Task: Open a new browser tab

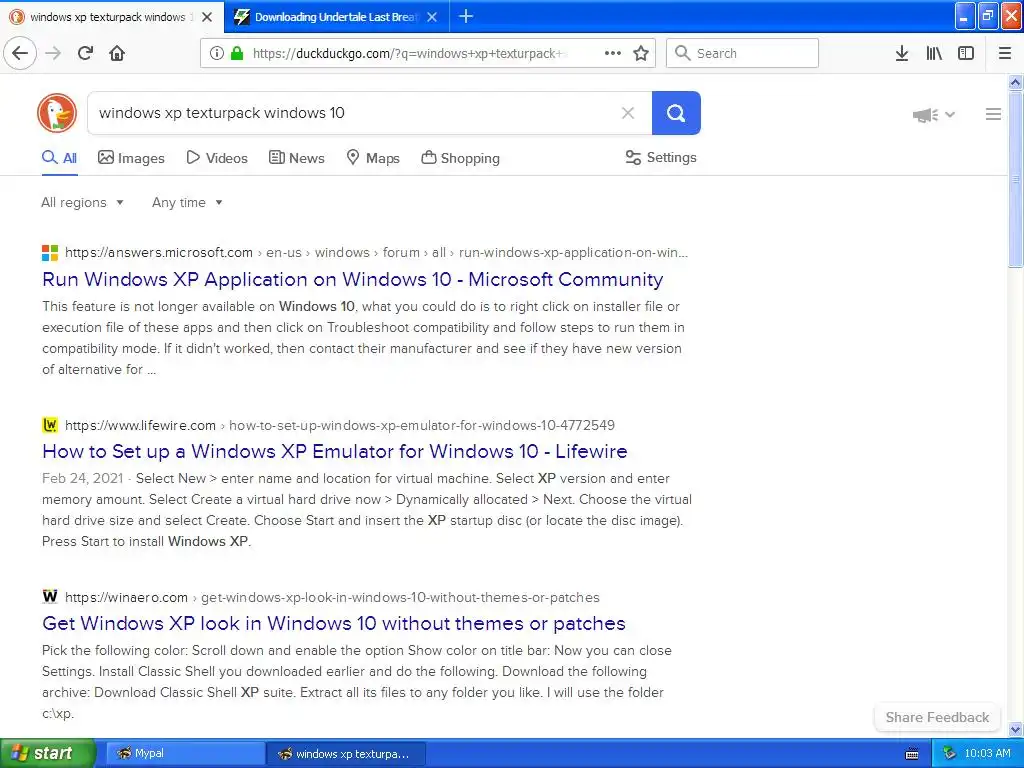Action: (x=466, y=16)
